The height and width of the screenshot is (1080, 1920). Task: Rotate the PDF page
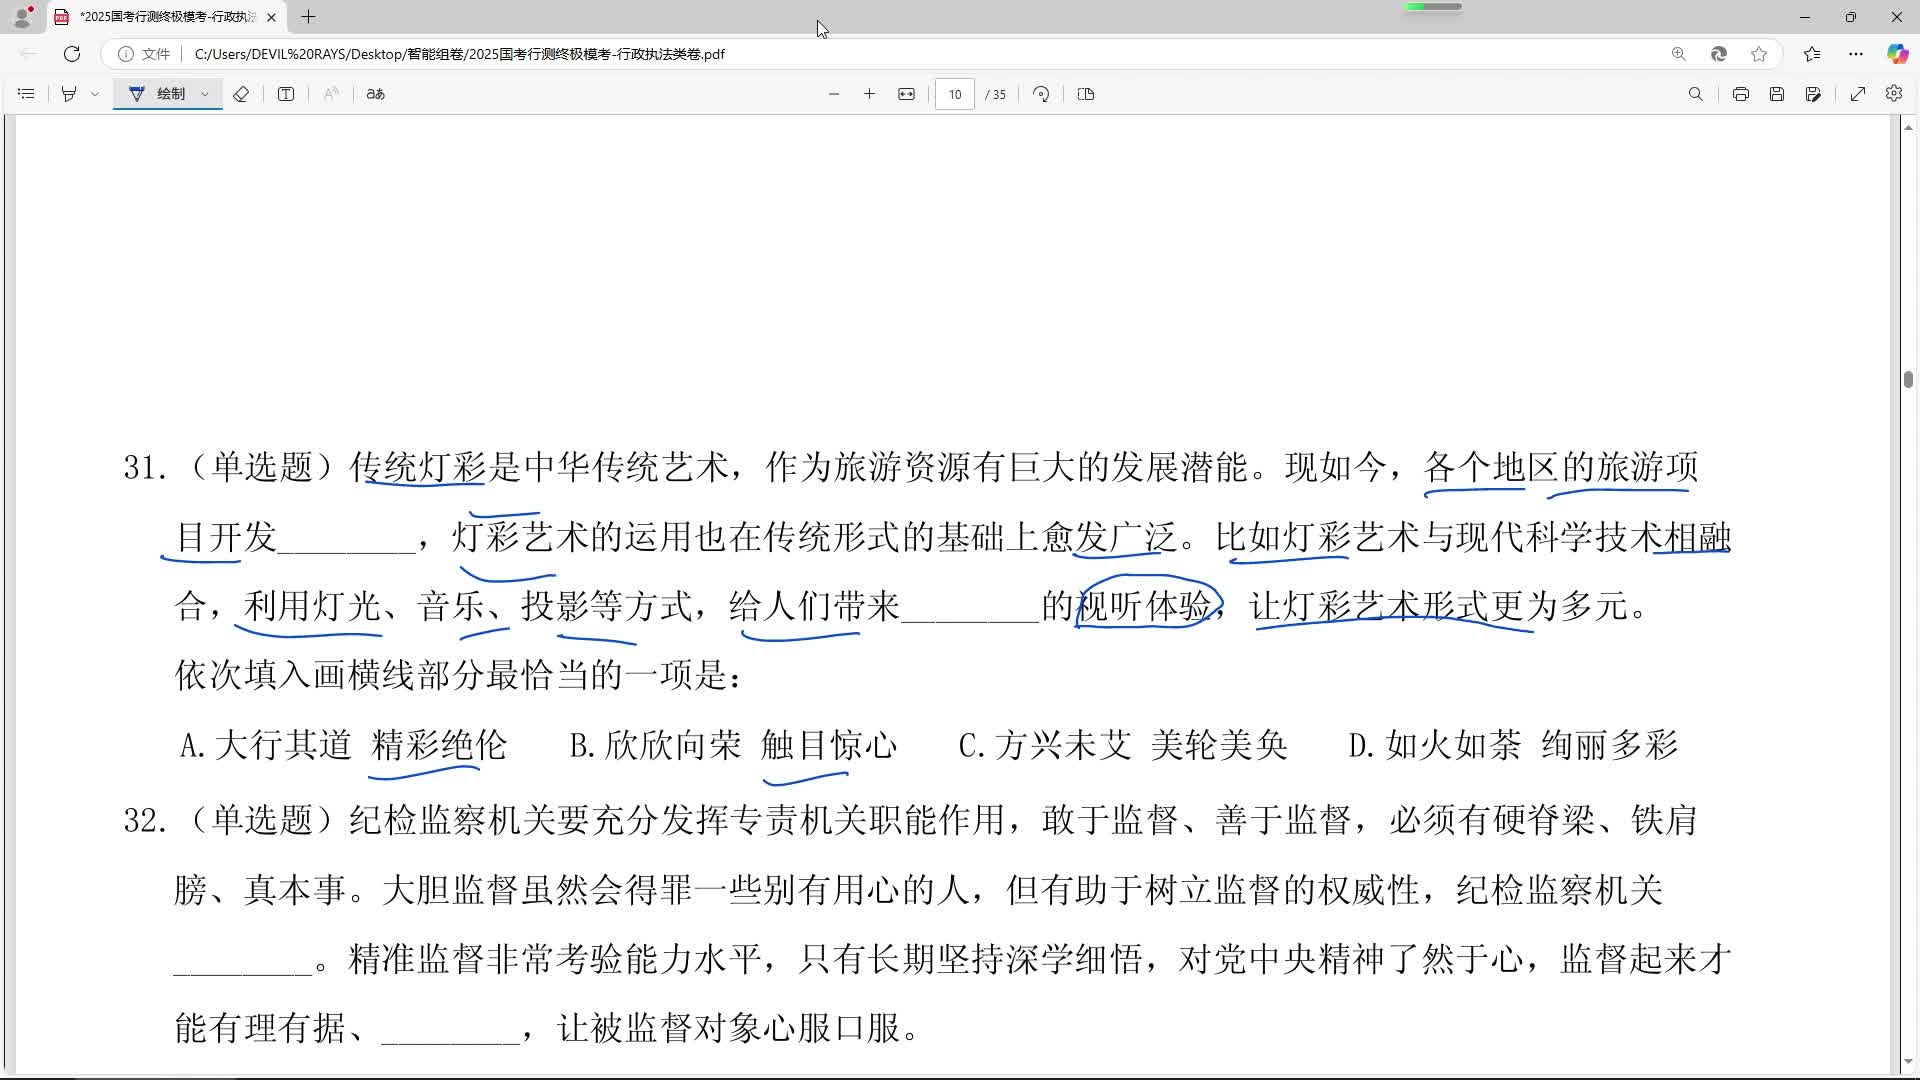pyautogui.click(x=1041, y=94)
